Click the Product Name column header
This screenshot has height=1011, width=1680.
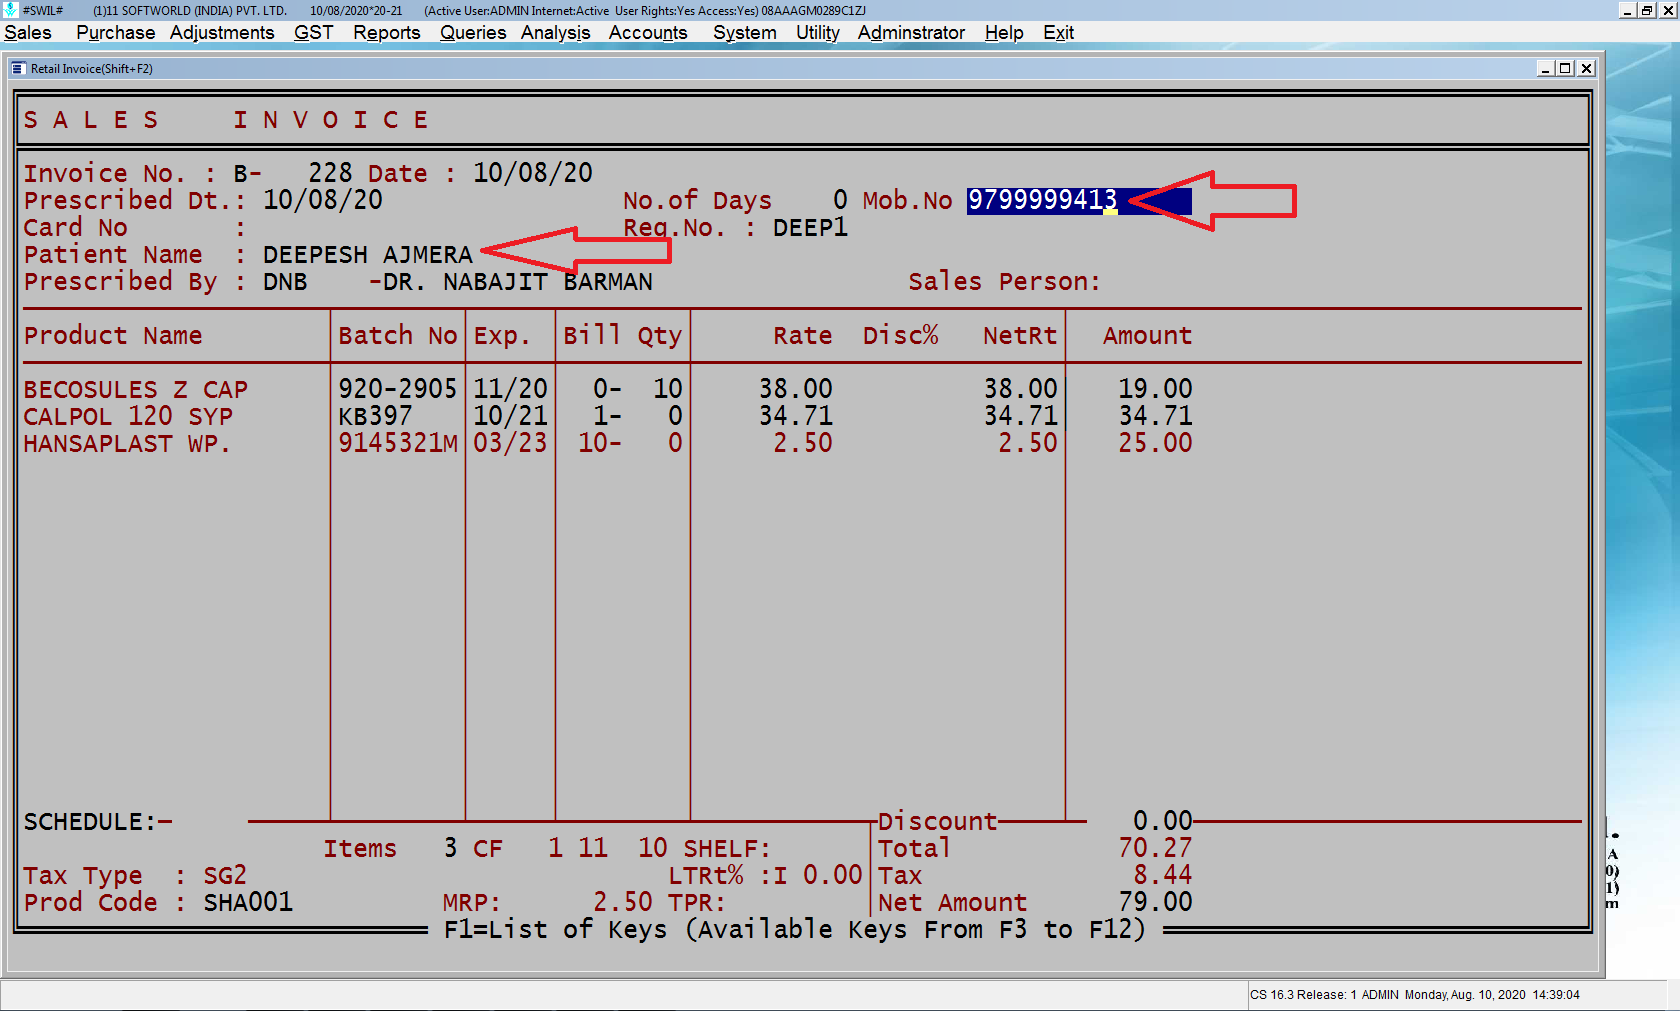tap(113, 336)
